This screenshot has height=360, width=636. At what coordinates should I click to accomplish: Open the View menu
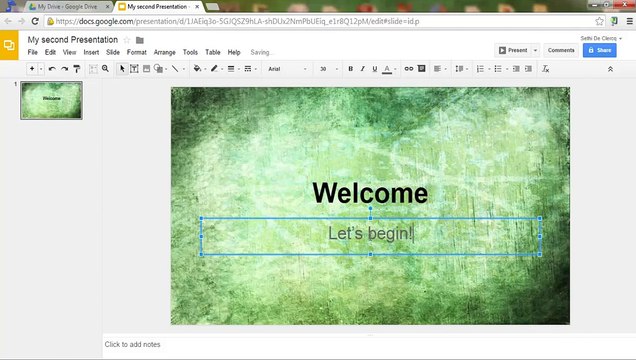click(x=69, y=52)
